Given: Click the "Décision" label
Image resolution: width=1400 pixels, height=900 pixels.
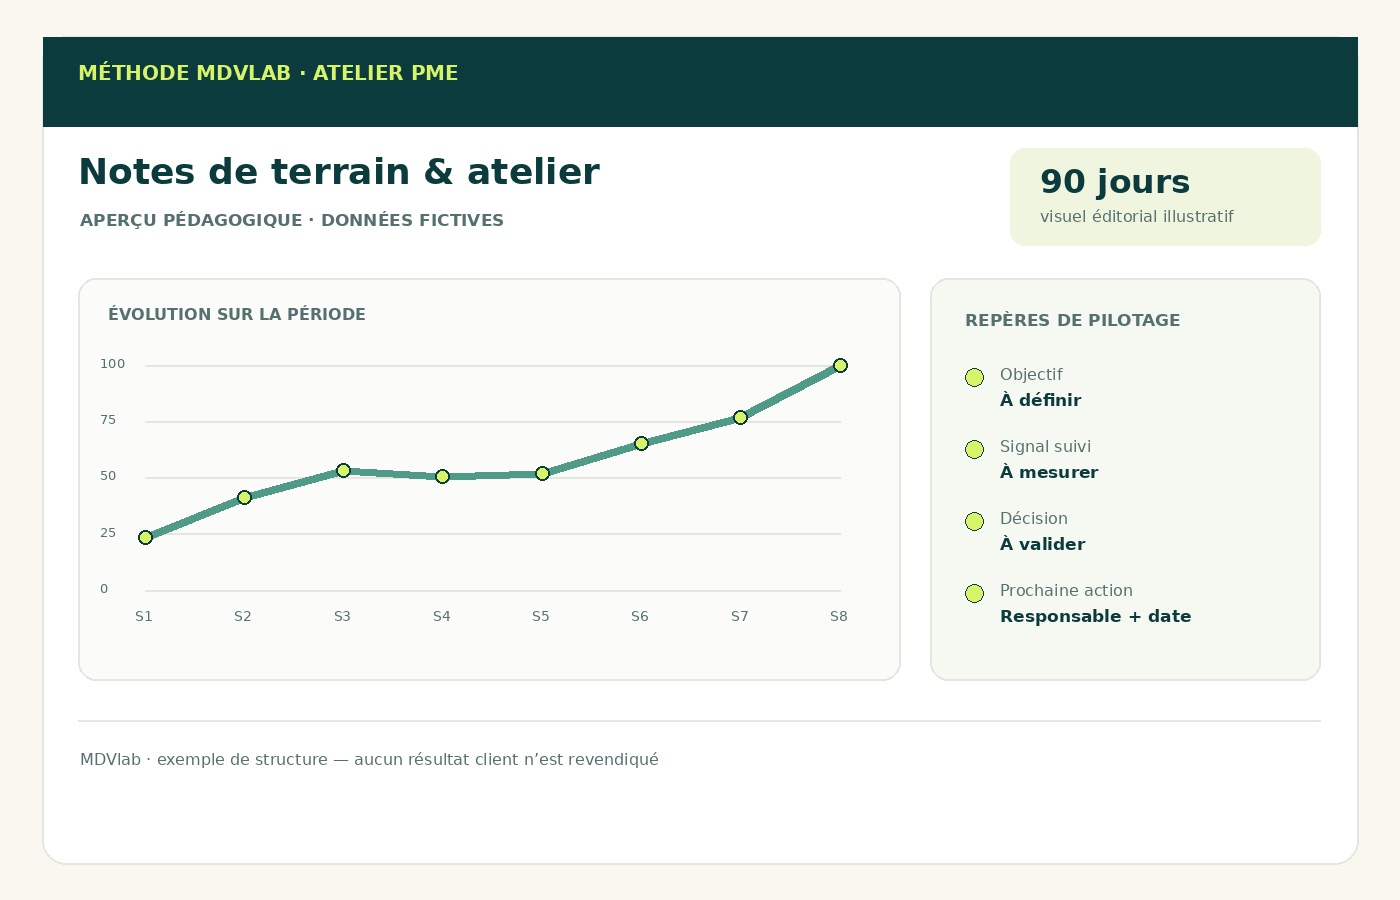Looking at the screenshot, I should pyautogui.click(x=1034, y=518).
